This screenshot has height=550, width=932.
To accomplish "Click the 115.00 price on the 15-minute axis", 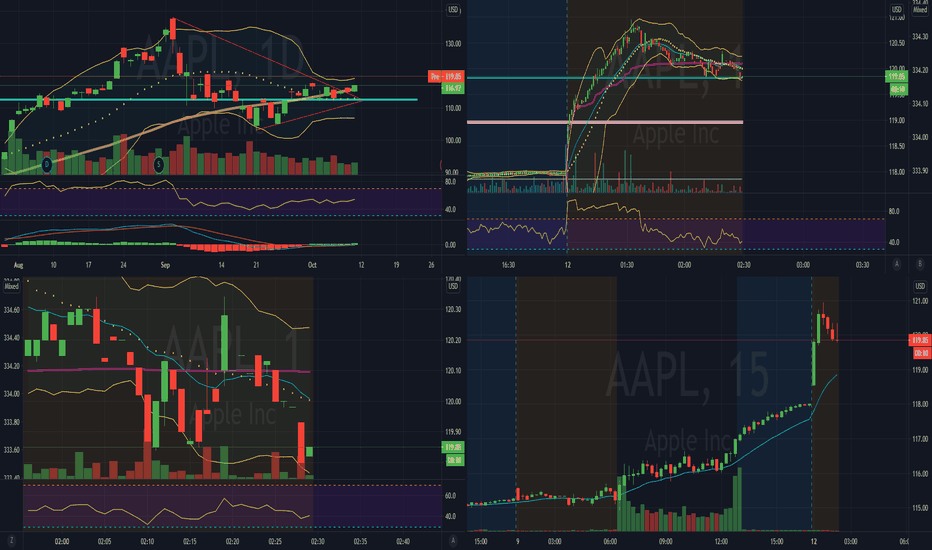I will tap(920, 508).
